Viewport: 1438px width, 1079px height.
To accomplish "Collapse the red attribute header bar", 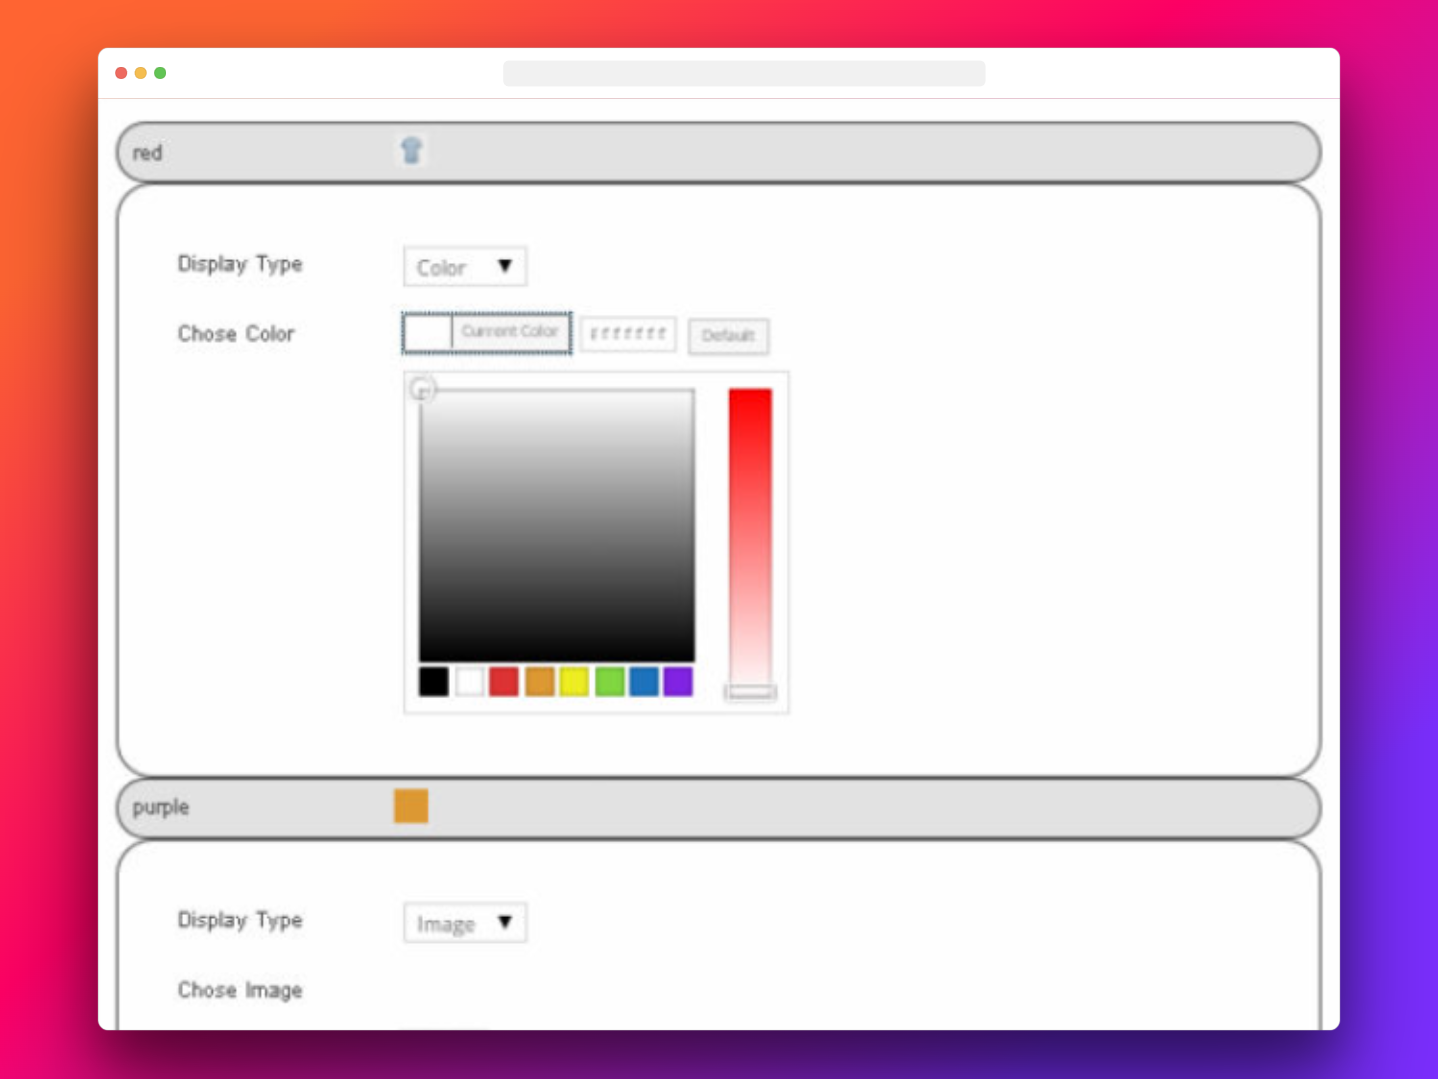I will pos(719,152).
